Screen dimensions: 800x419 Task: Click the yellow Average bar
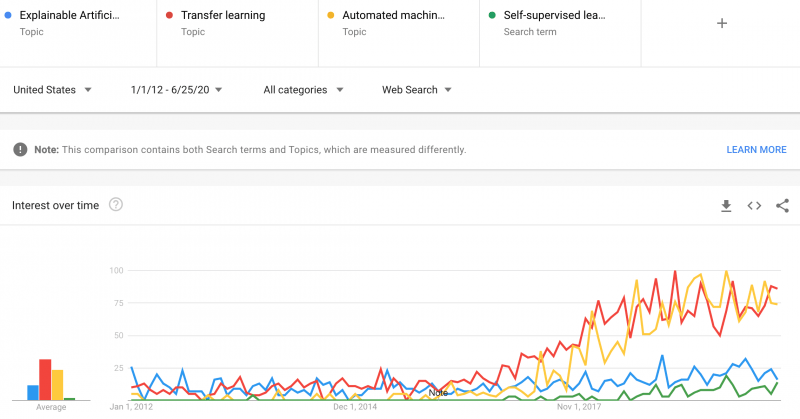[x=58, y=385]
